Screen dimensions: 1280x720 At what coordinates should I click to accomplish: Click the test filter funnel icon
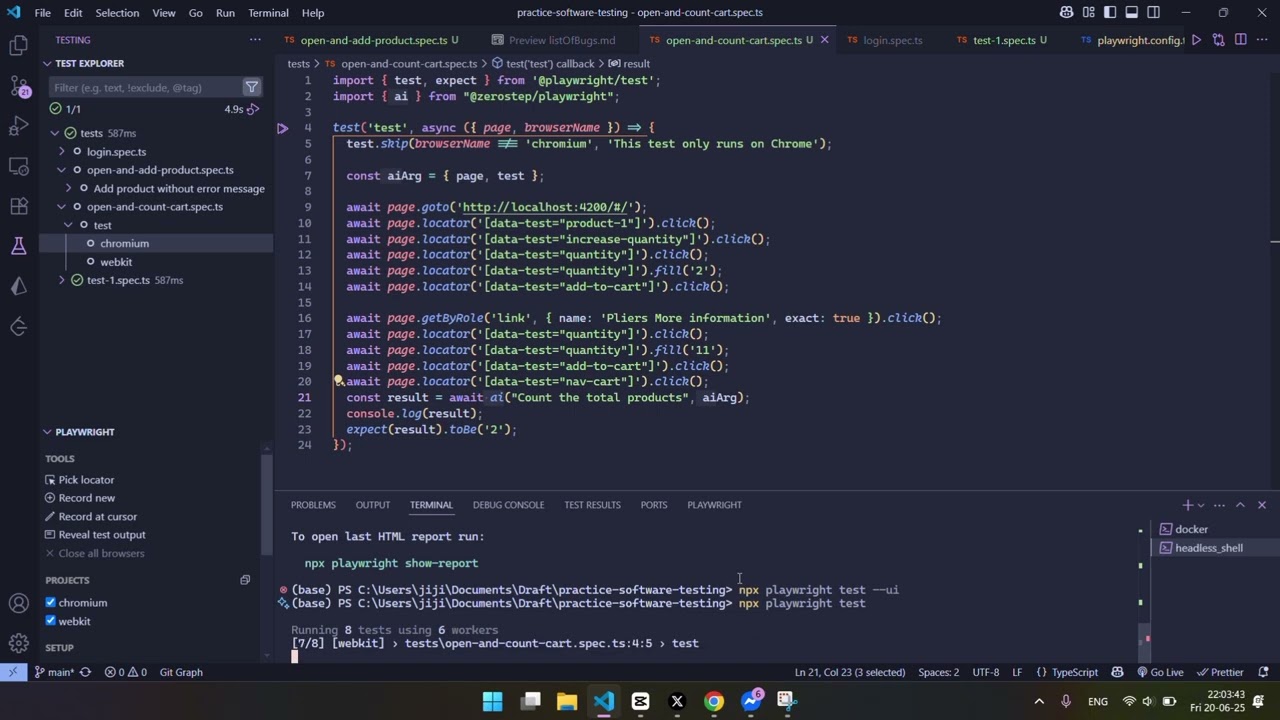tap(252, 87)
